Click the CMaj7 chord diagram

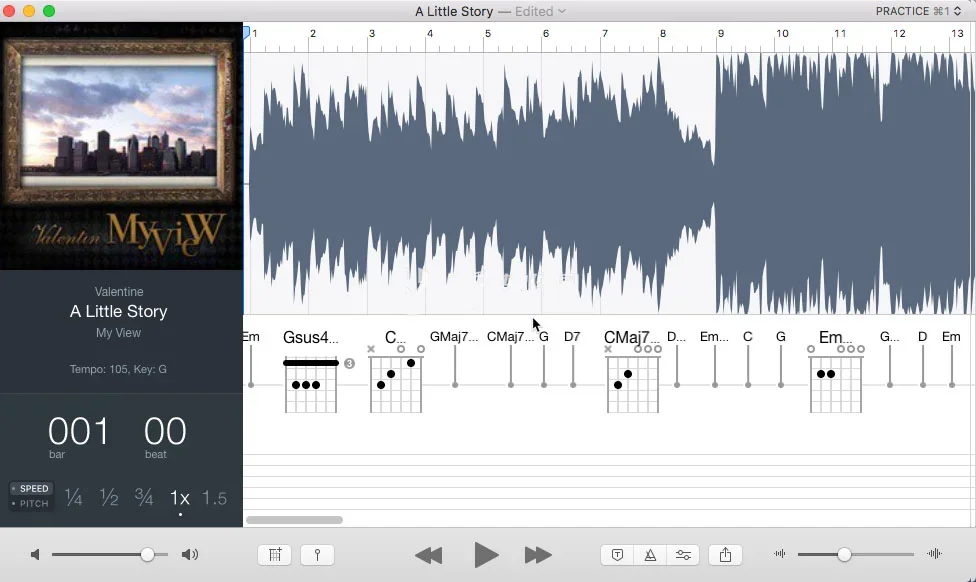point(632,380)
